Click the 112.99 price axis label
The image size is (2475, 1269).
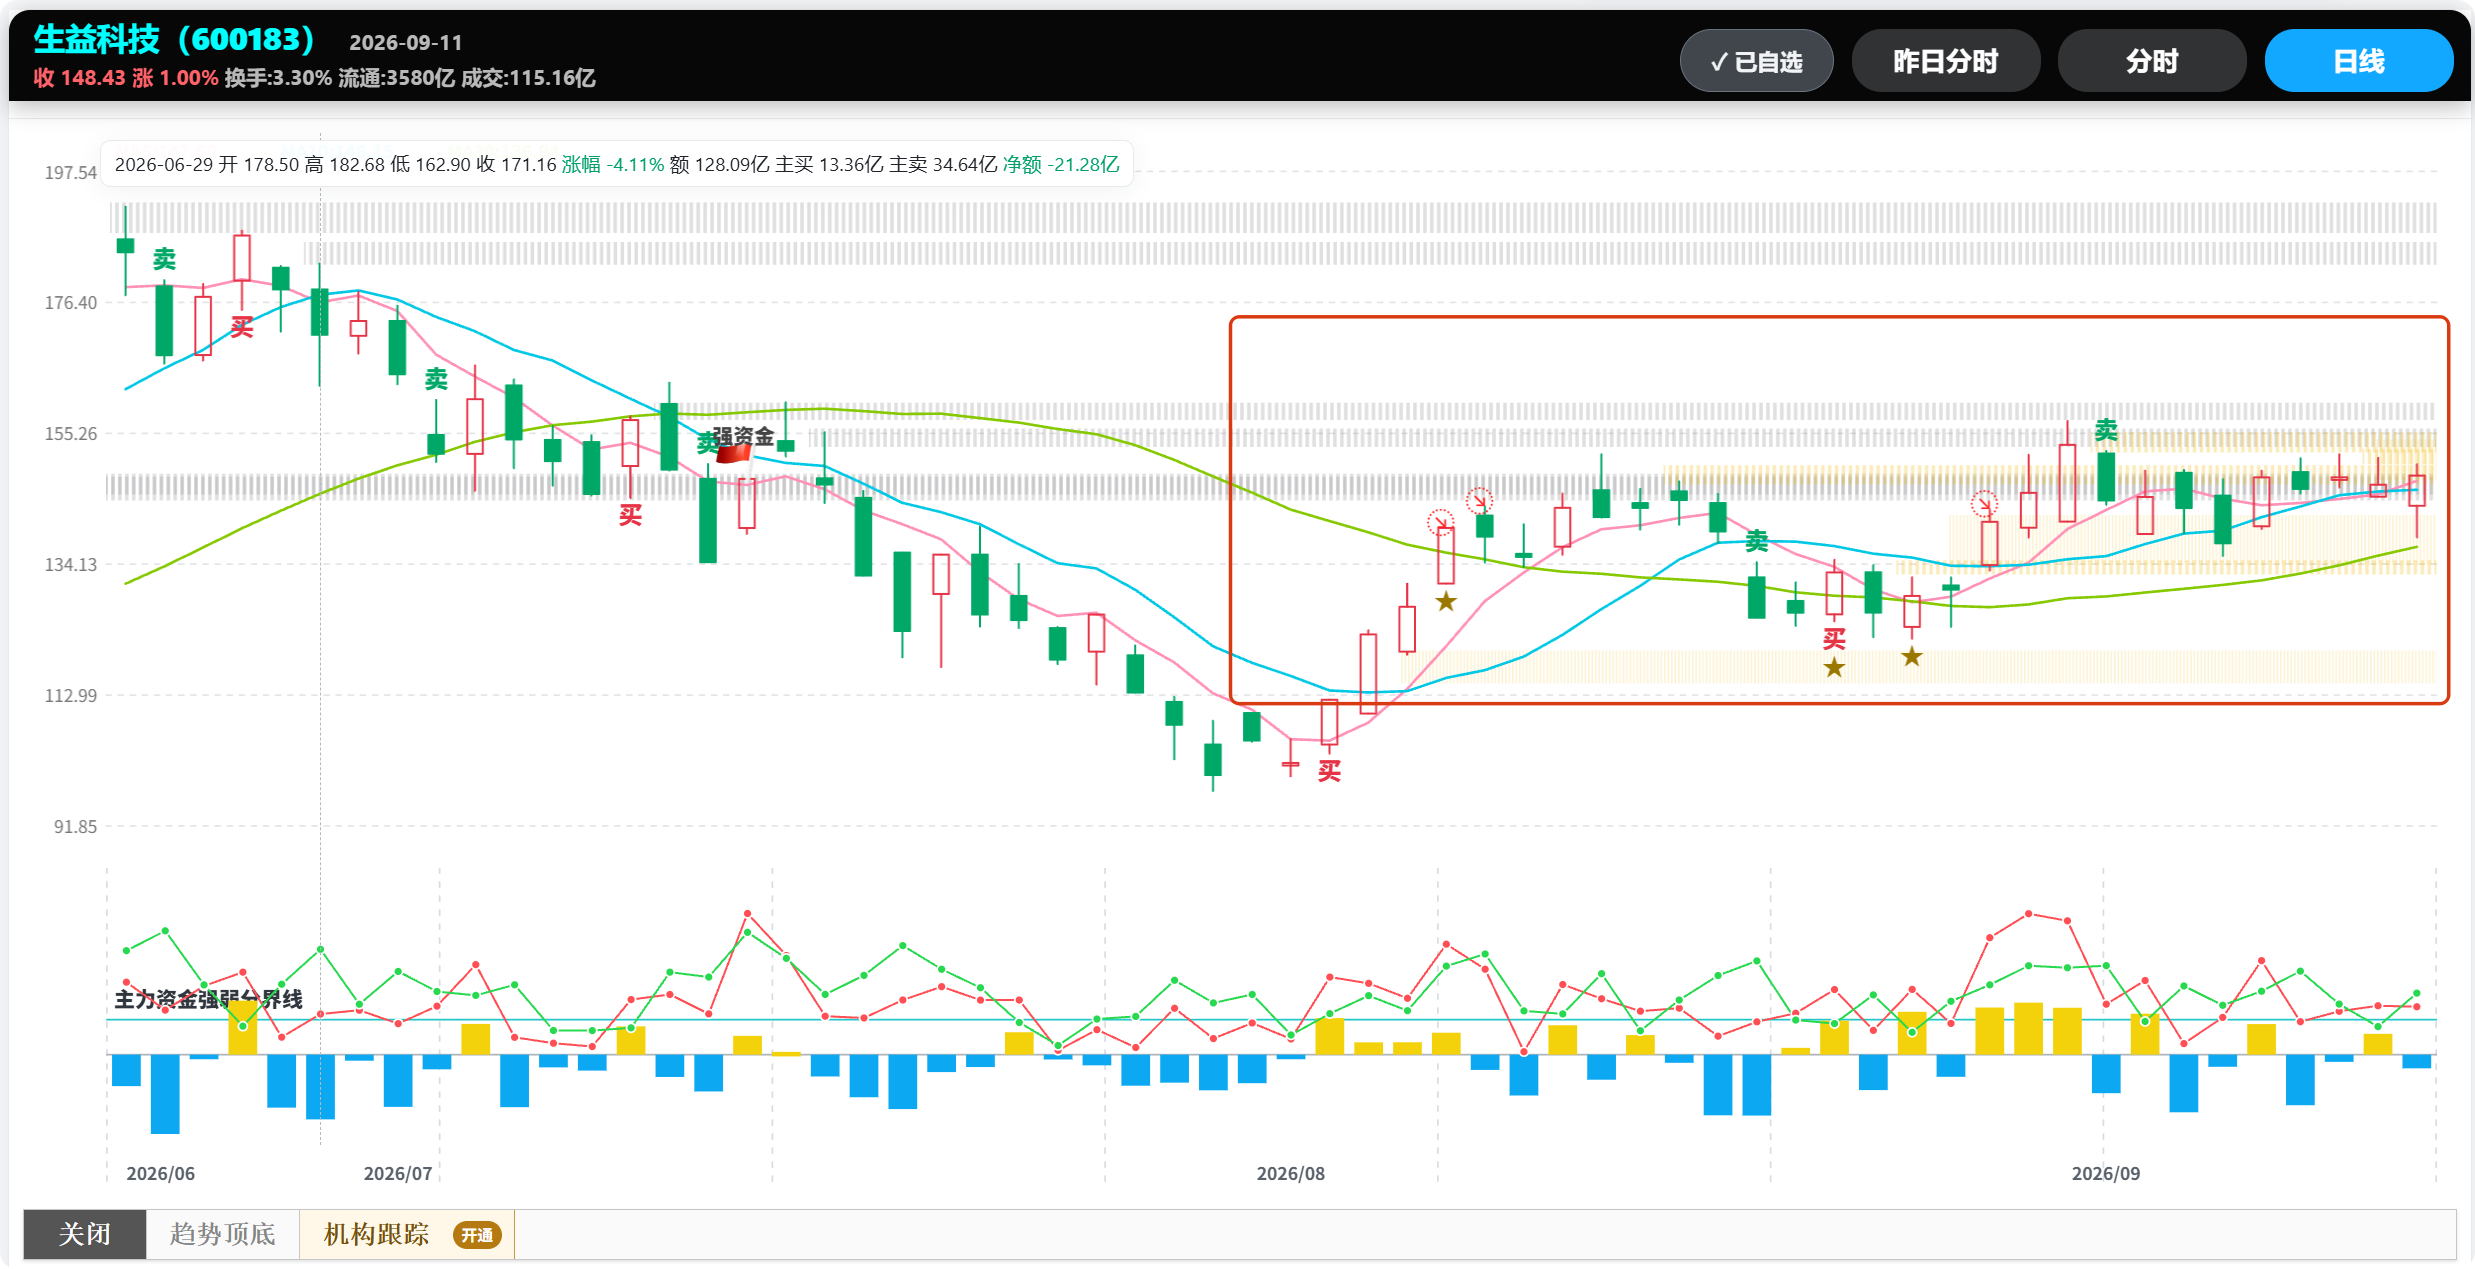[71, 696]
